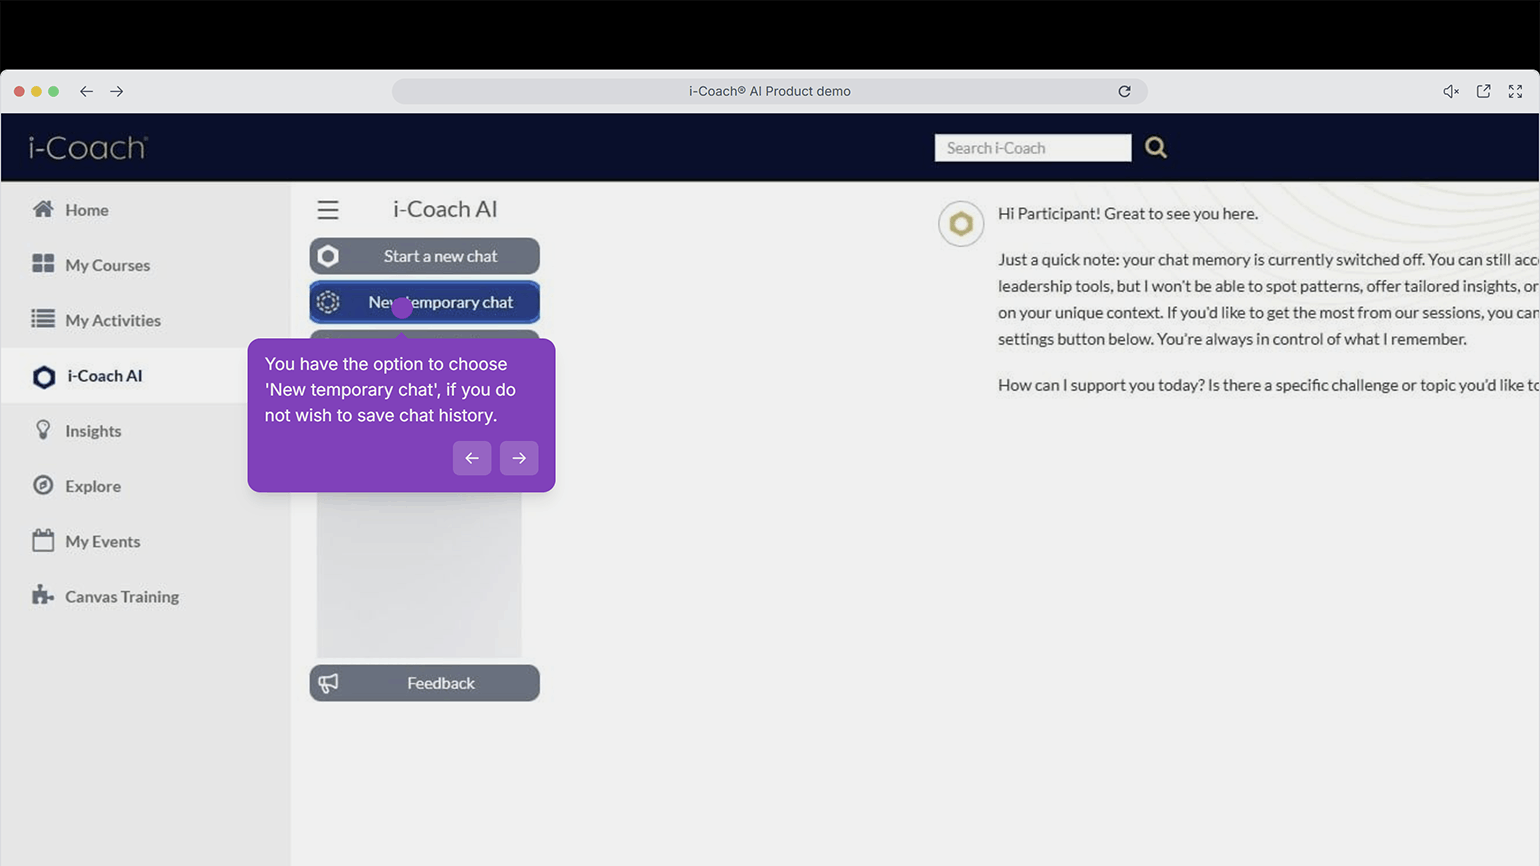The width and height of the screenshot is (1540, 866).
Task: Open the Explore compass item
Action: pyautogui.click(x=92, y=486)
